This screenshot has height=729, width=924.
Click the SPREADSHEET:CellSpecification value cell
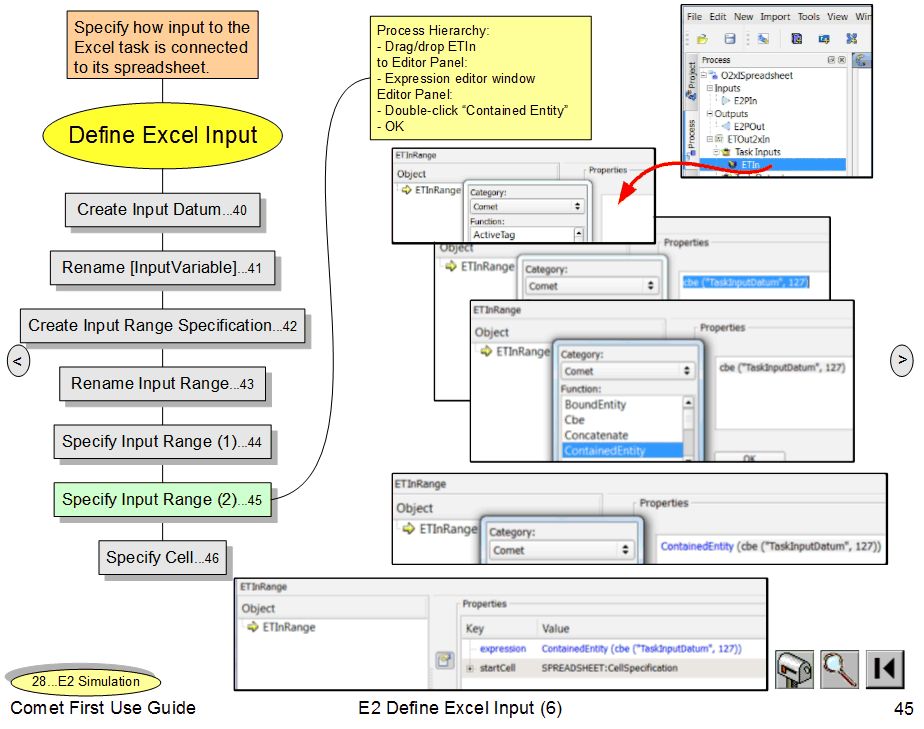click(609, 668)
